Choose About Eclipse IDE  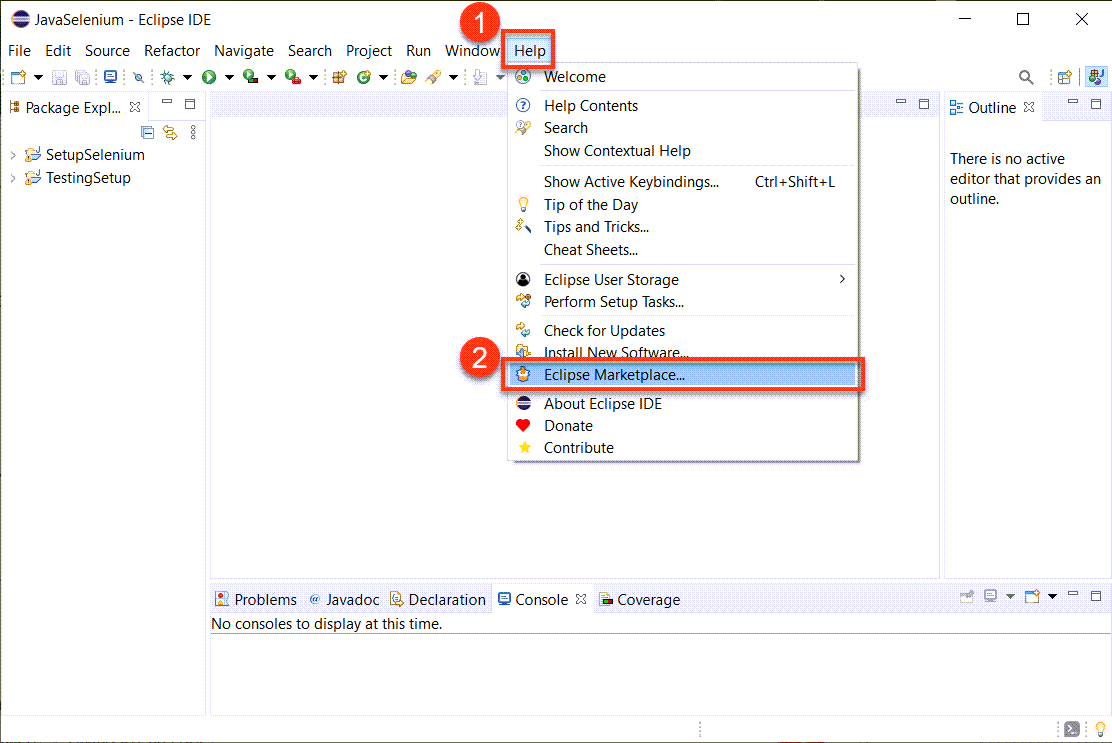(684, 404)
